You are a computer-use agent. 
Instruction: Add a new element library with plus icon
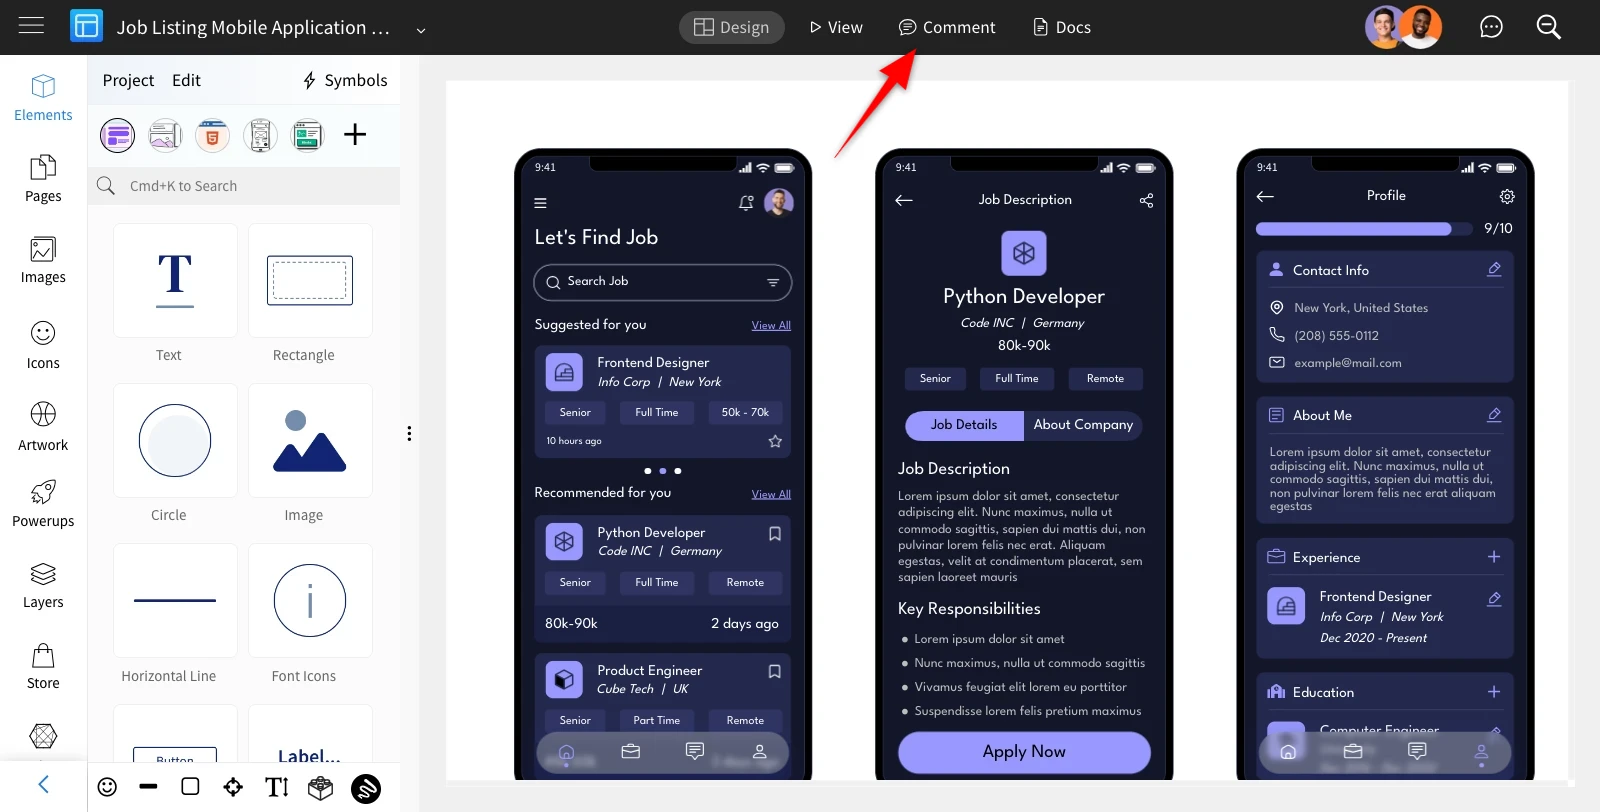pos(355,134)
